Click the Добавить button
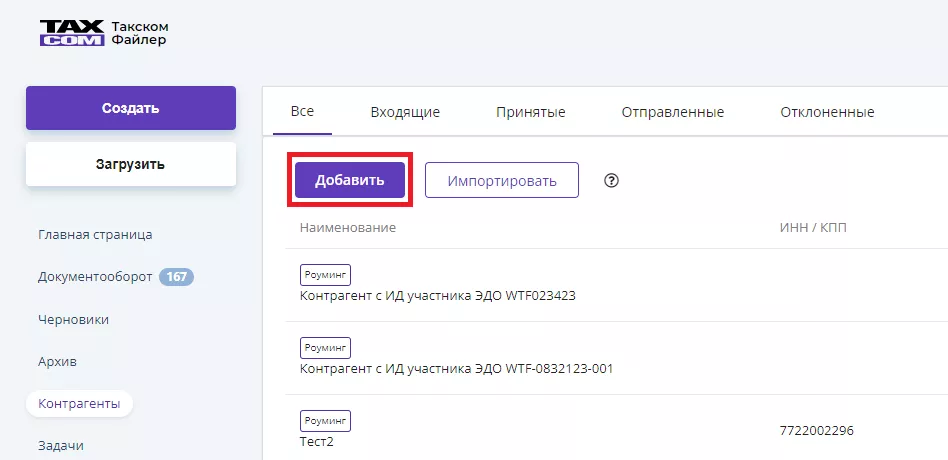This screenshot has height=460, width=948. pyautogui.click(x=349, y=181)
